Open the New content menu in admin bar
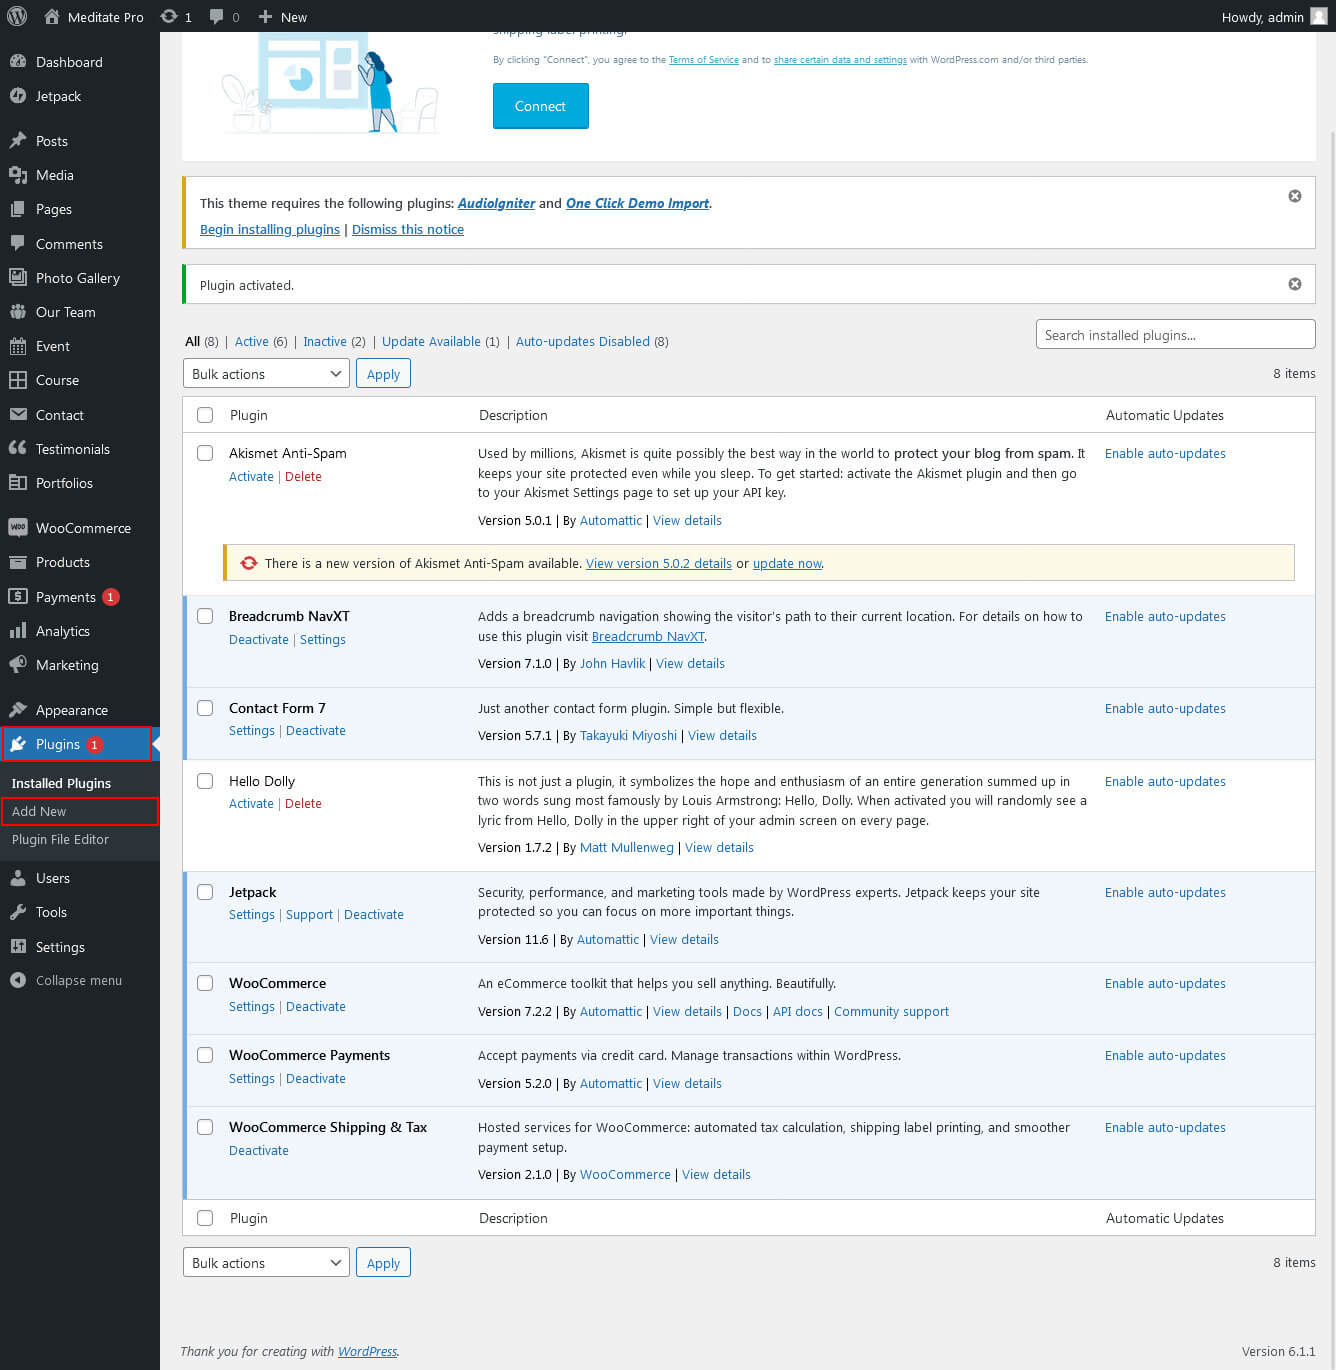The width and height of the screenshot is (1336, 1370). pyautogui.click(x=283, y=16)
